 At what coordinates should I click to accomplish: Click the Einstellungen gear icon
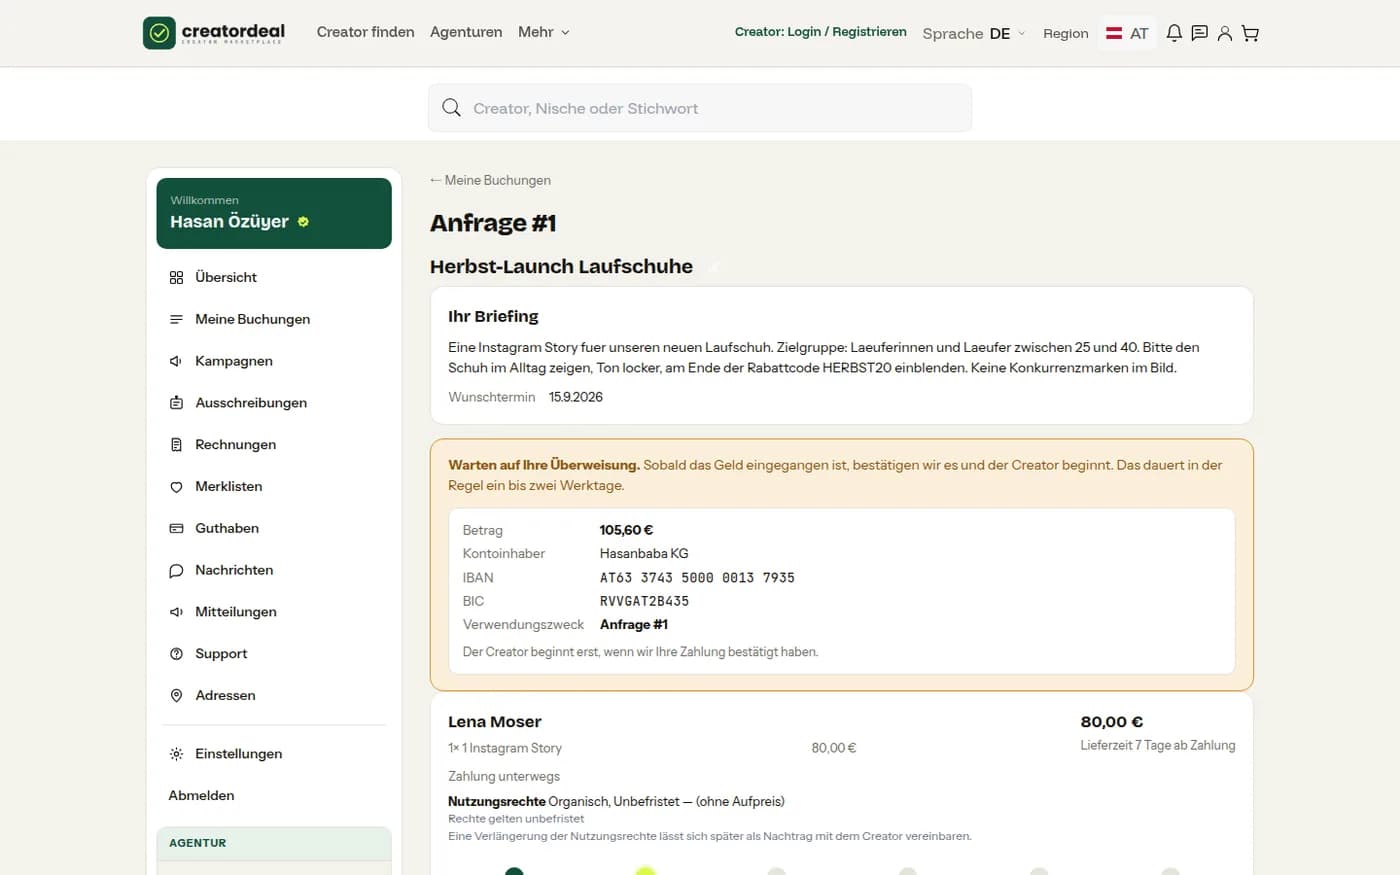[x=176, y=754]
